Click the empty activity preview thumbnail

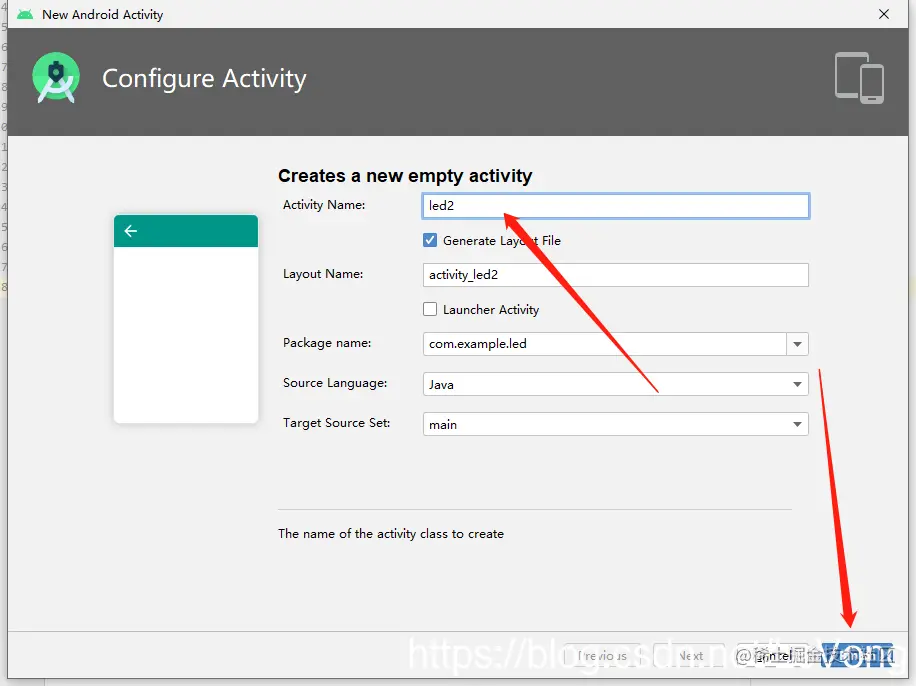tap(186, 318)
